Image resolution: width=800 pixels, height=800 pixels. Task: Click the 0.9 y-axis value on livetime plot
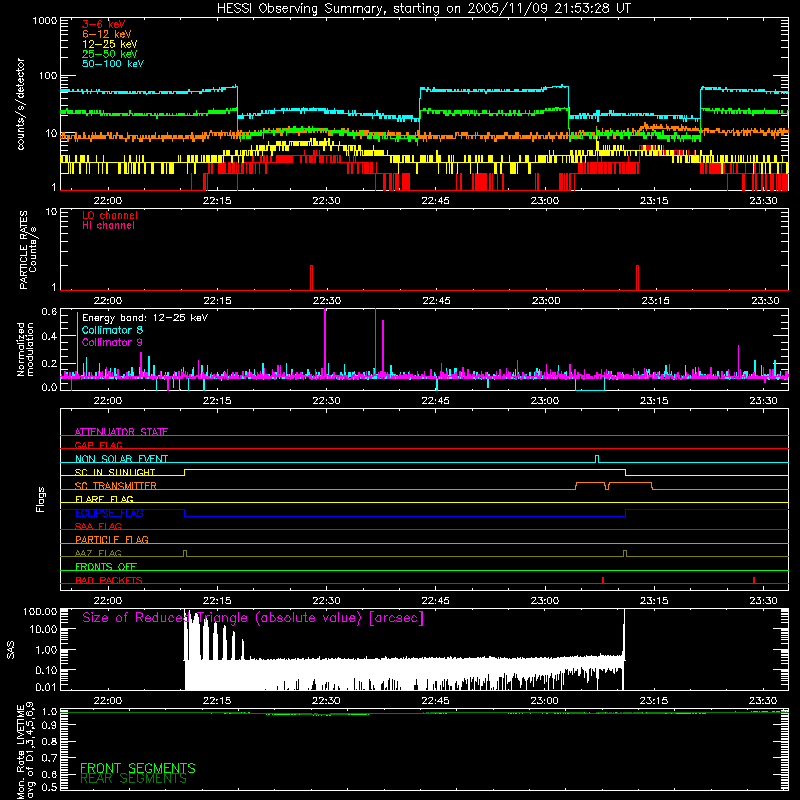coord(49,725)
